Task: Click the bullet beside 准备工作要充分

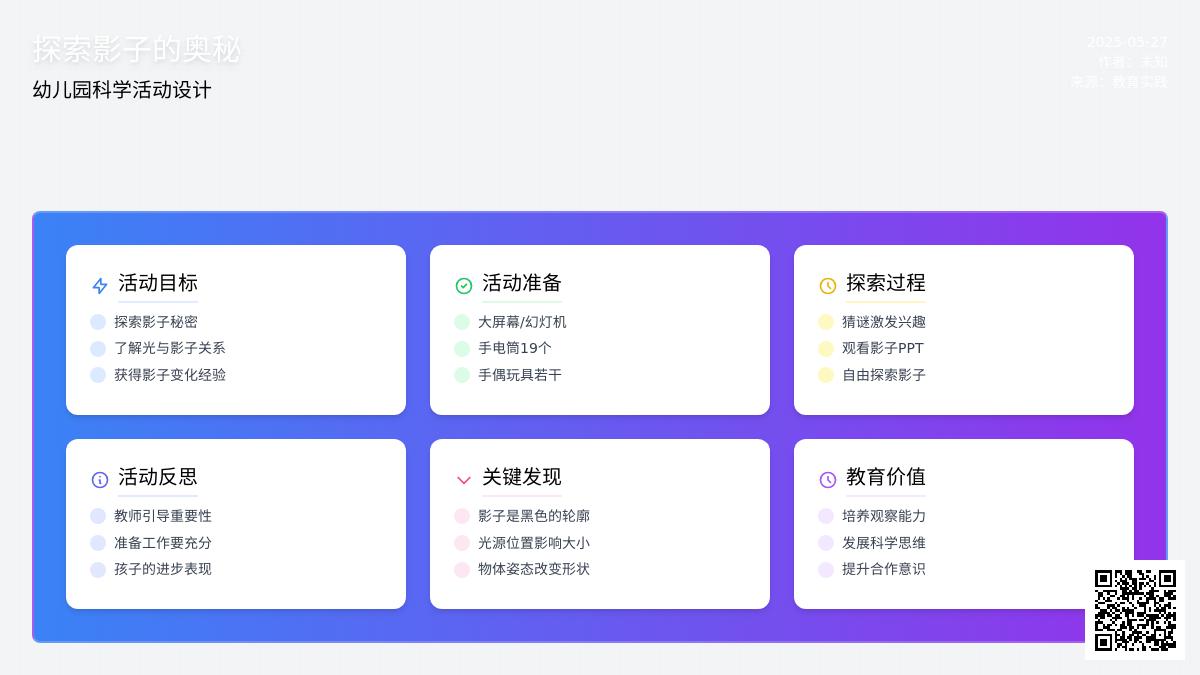Action: pyautogui.click(x=98, y=543)
